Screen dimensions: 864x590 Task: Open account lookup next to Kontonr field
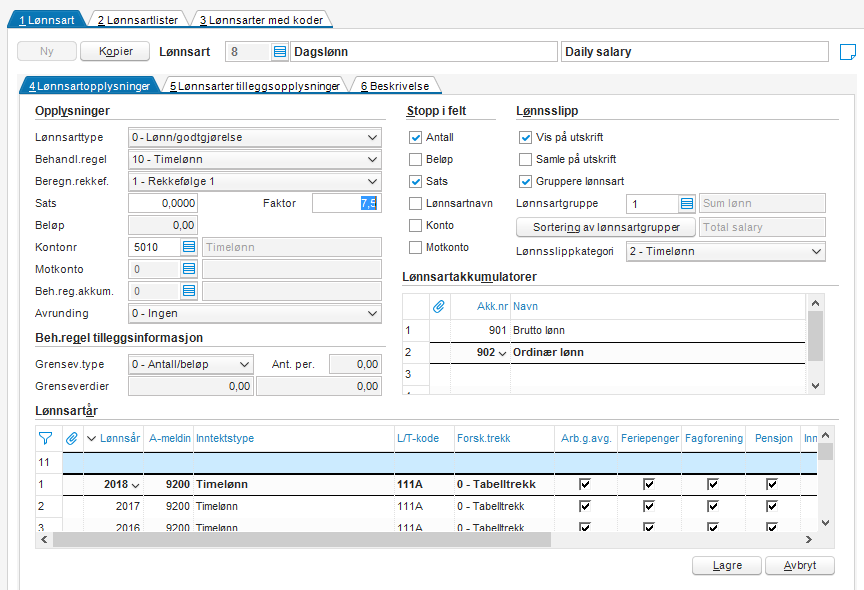[189, 247]
